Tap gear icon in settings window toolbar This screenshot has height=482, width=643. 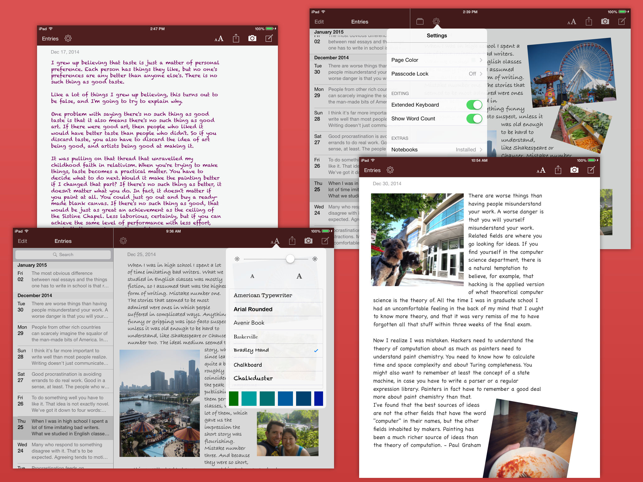[436, 21]
